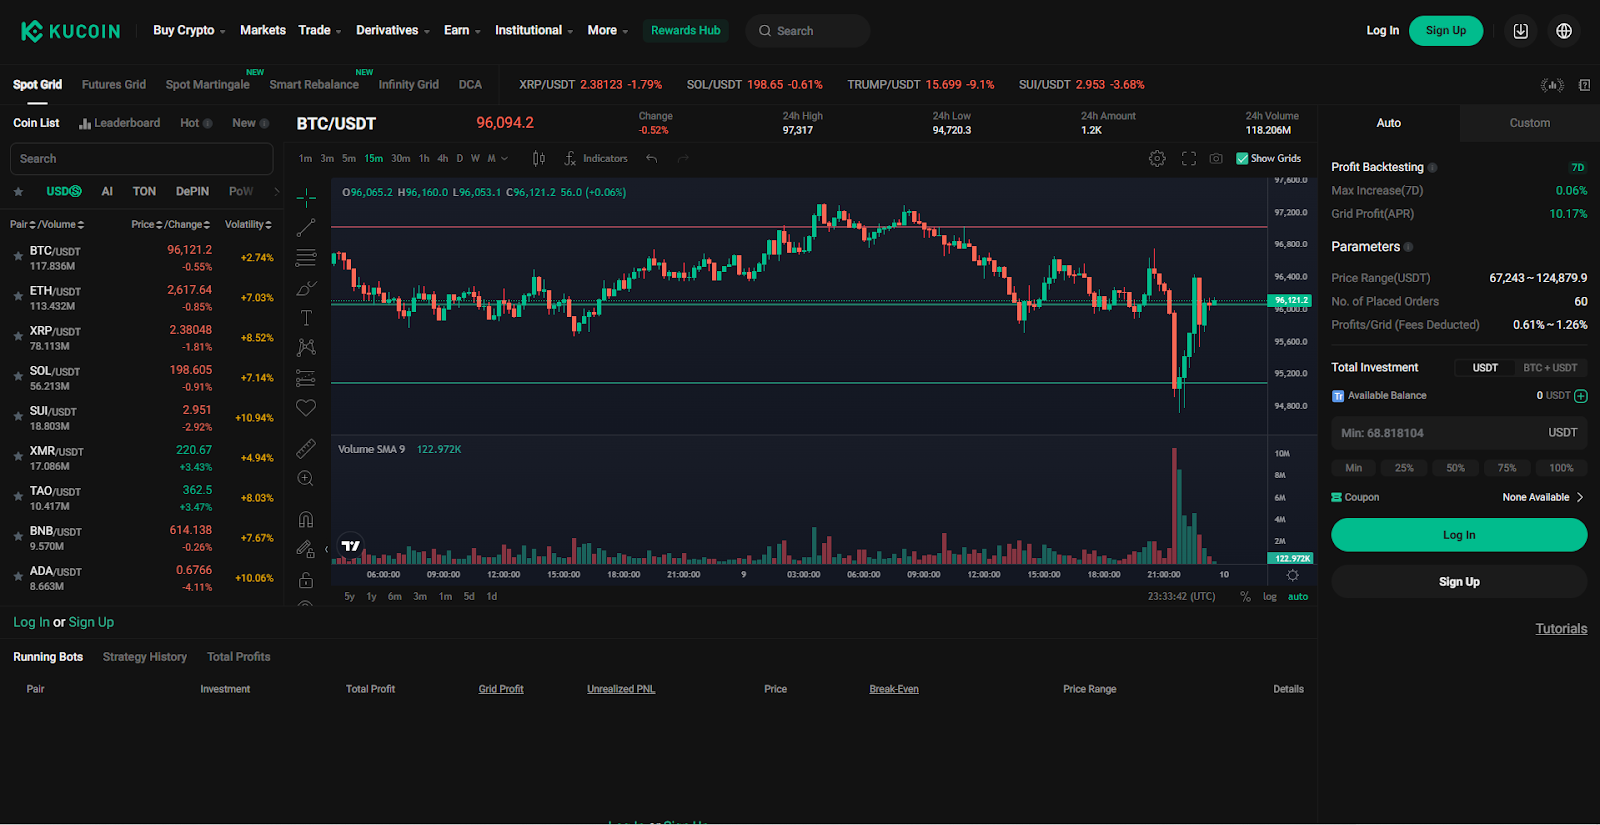Click the download app icon
The width and height of the screenshot is (1600, 825).
coord(1520,31)
